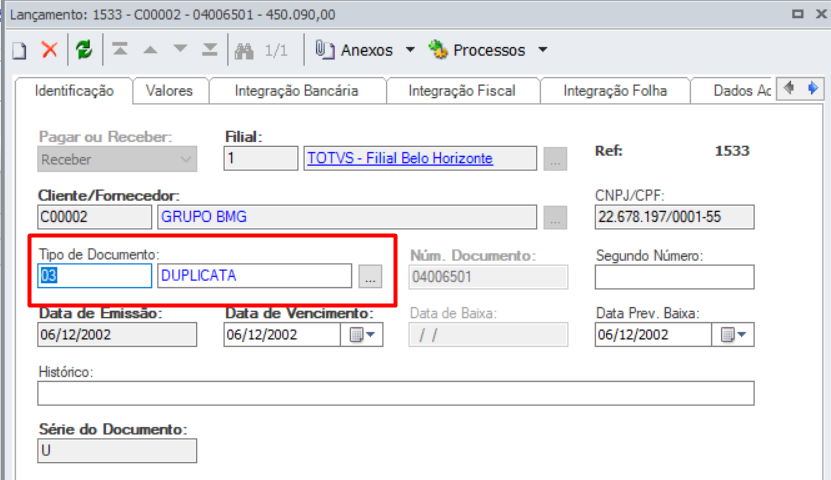Click the Data de Vencimento date field

(282, 335)
